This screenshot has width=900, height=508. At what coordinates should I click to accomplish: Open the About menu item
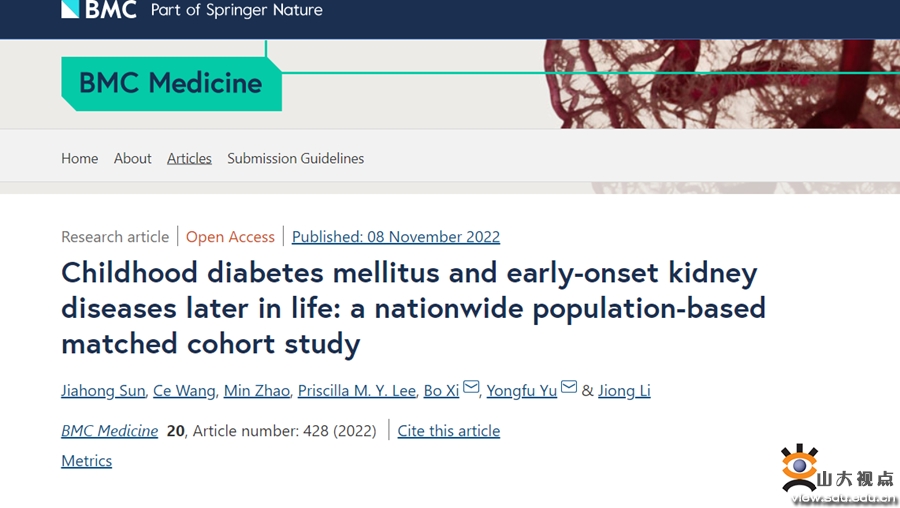(x=132, y=158)
